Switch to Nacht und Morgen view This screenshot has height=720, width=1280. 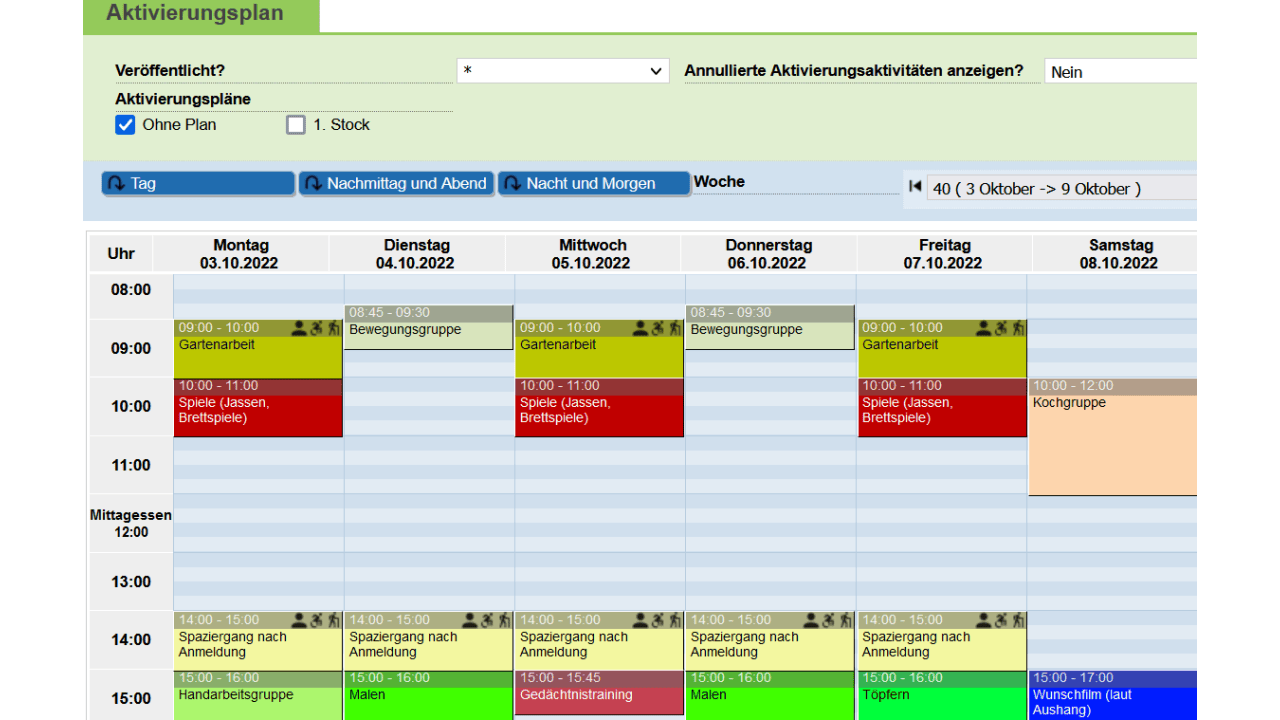594,183
